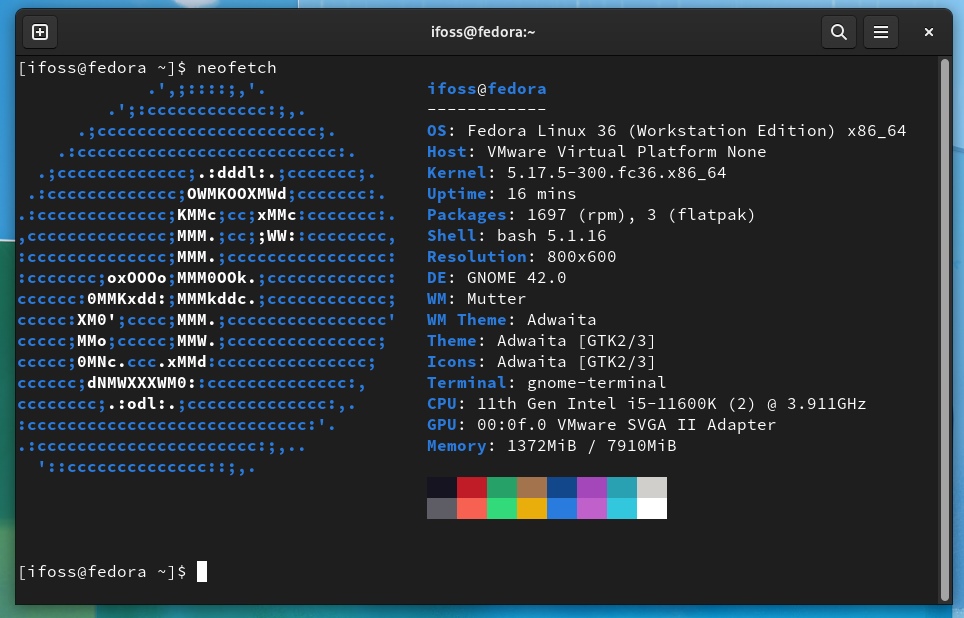
Task: Click the blinking cursor at the prompt
Action: [203, 571]
